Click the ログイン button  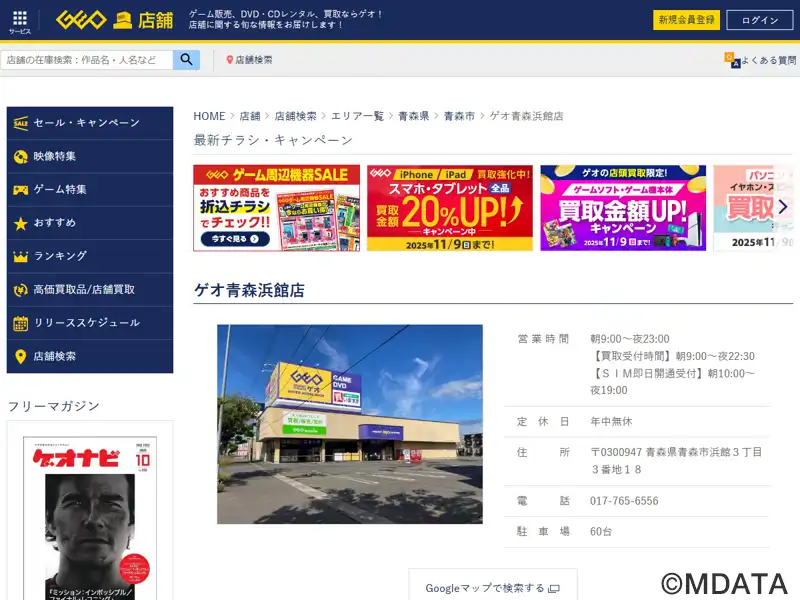760,20
